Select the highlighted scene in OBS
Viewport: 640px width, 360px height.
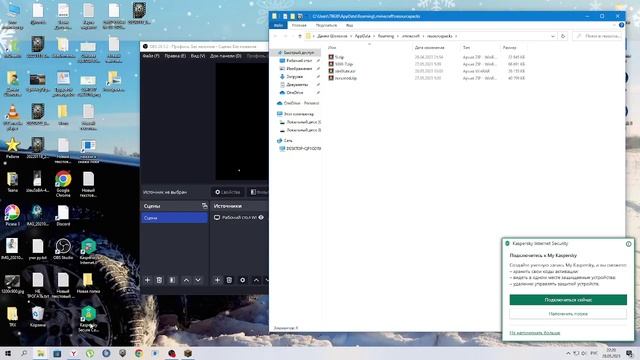pos(174,218)
